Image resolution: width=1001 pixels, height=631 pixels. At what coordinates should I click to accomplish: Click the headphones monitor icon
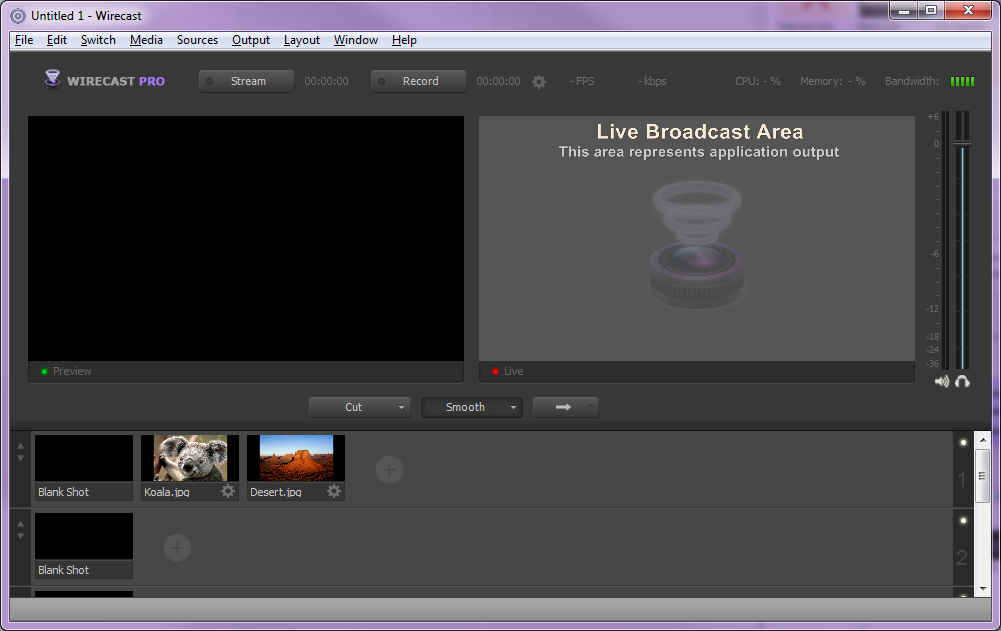click(962, 381)
